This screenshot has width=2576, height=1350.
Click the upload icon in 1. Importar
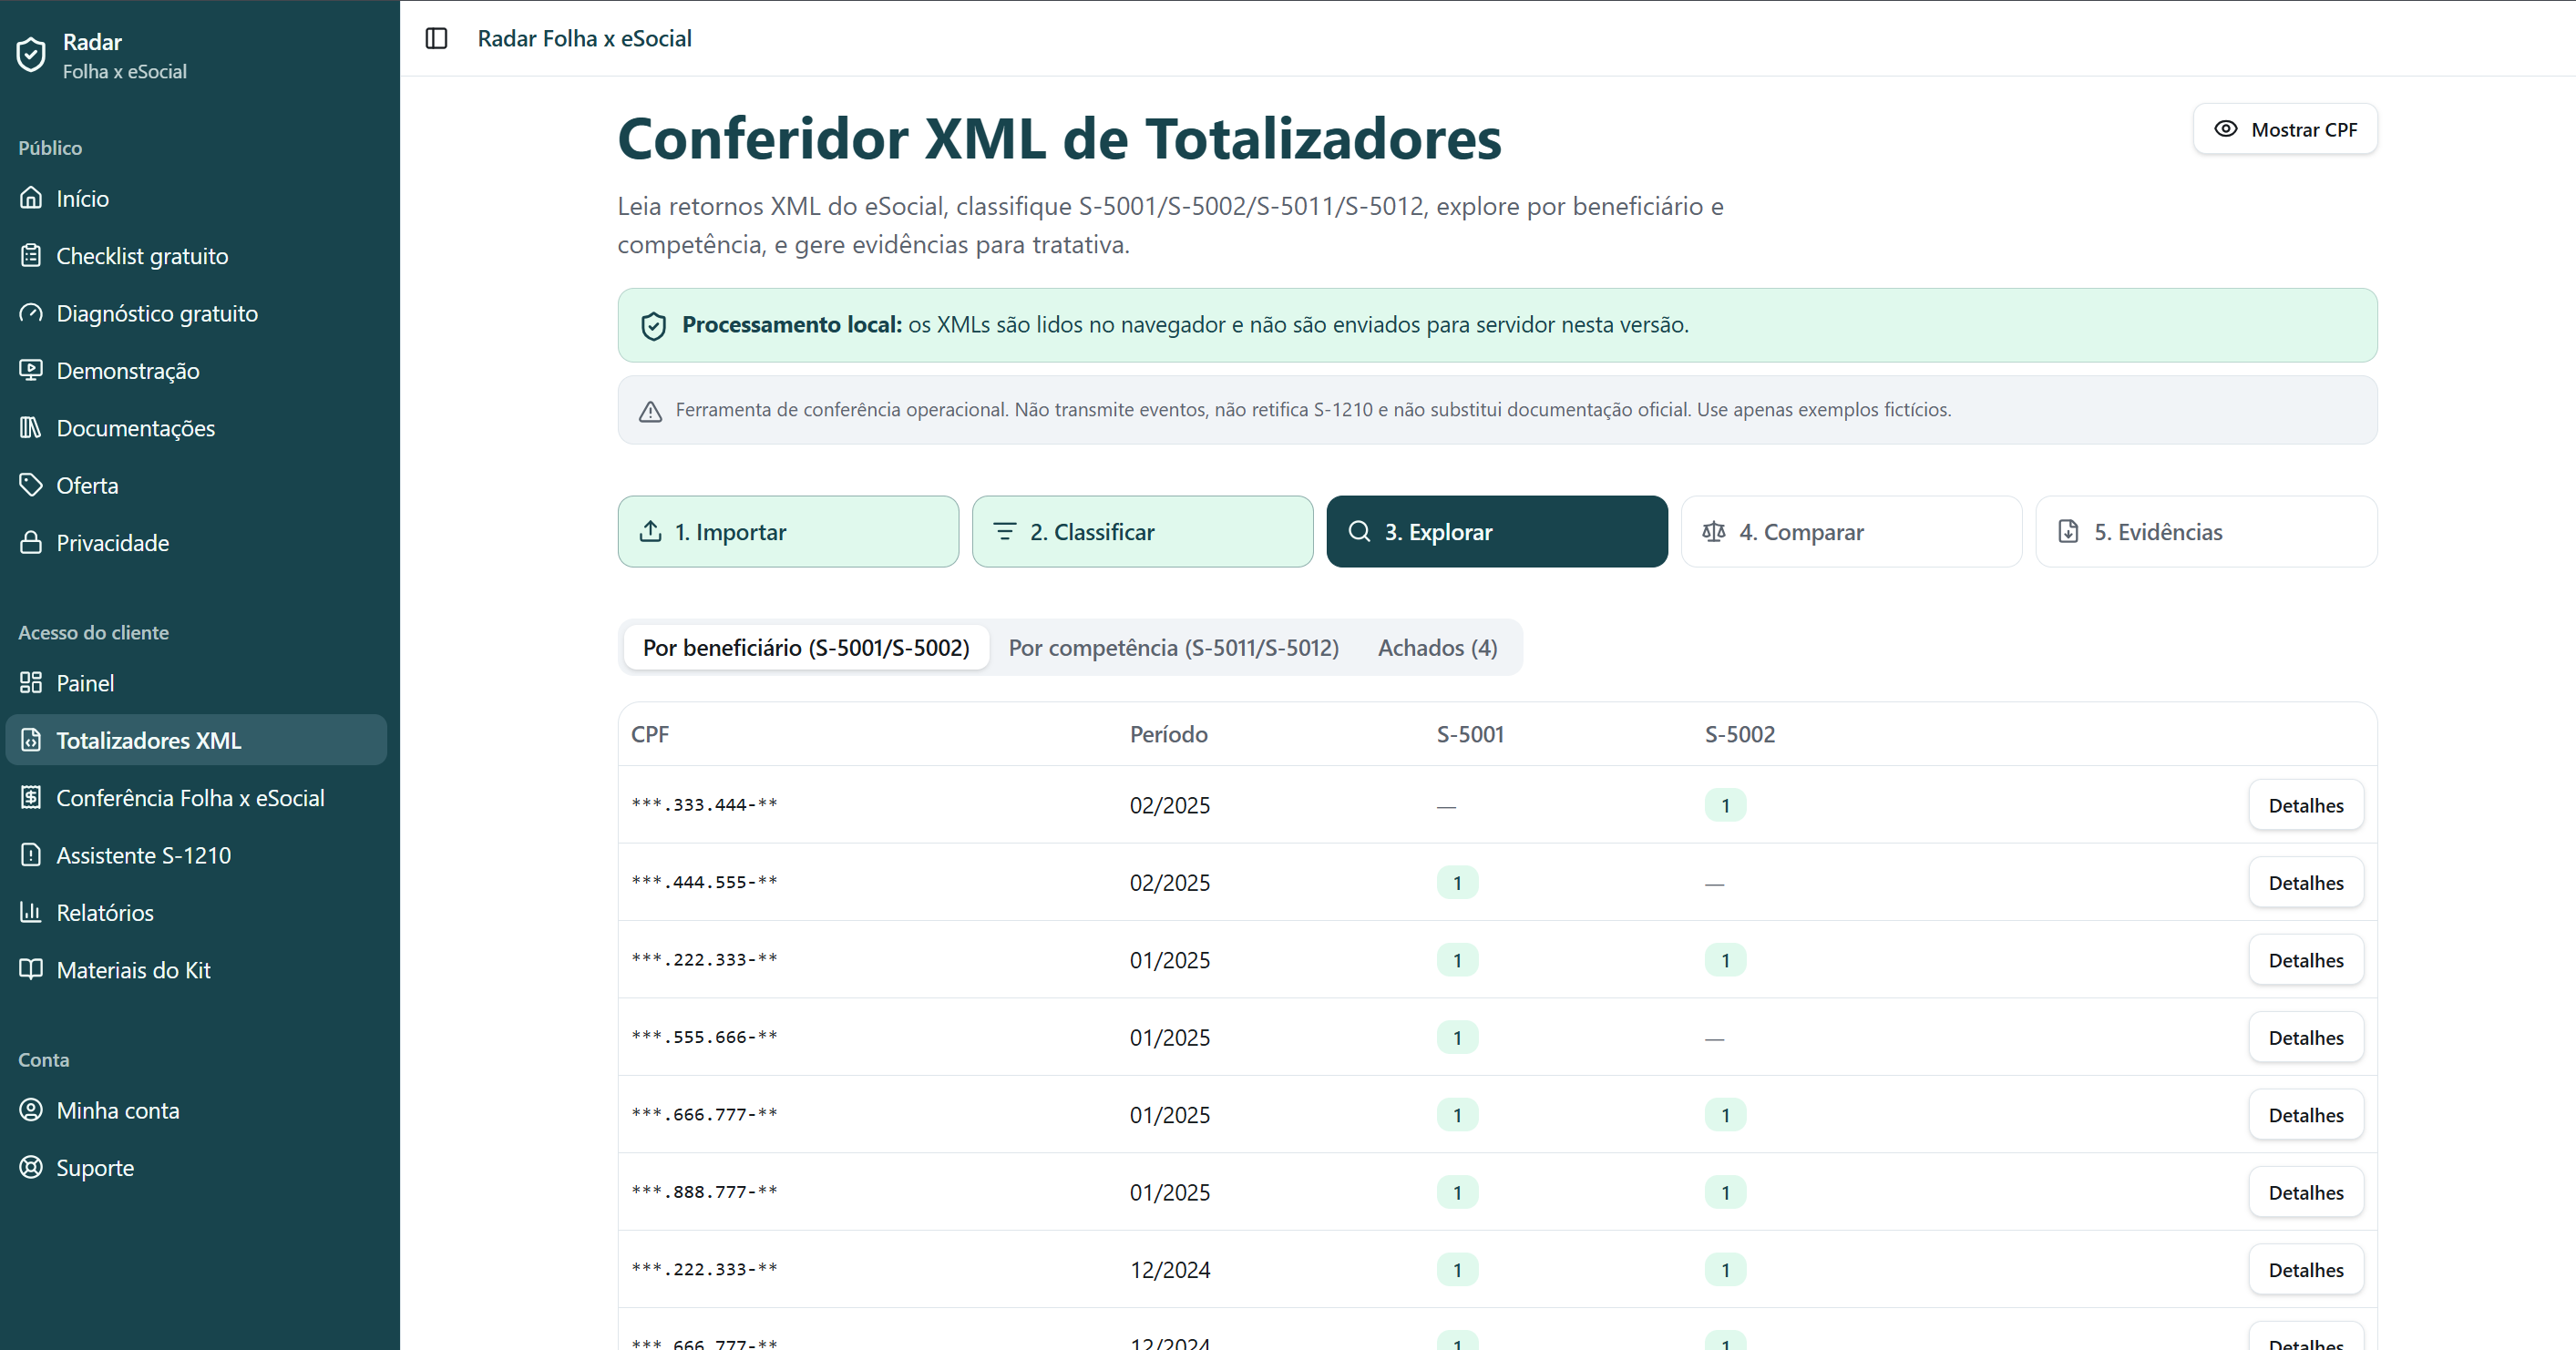pos(650,531)
